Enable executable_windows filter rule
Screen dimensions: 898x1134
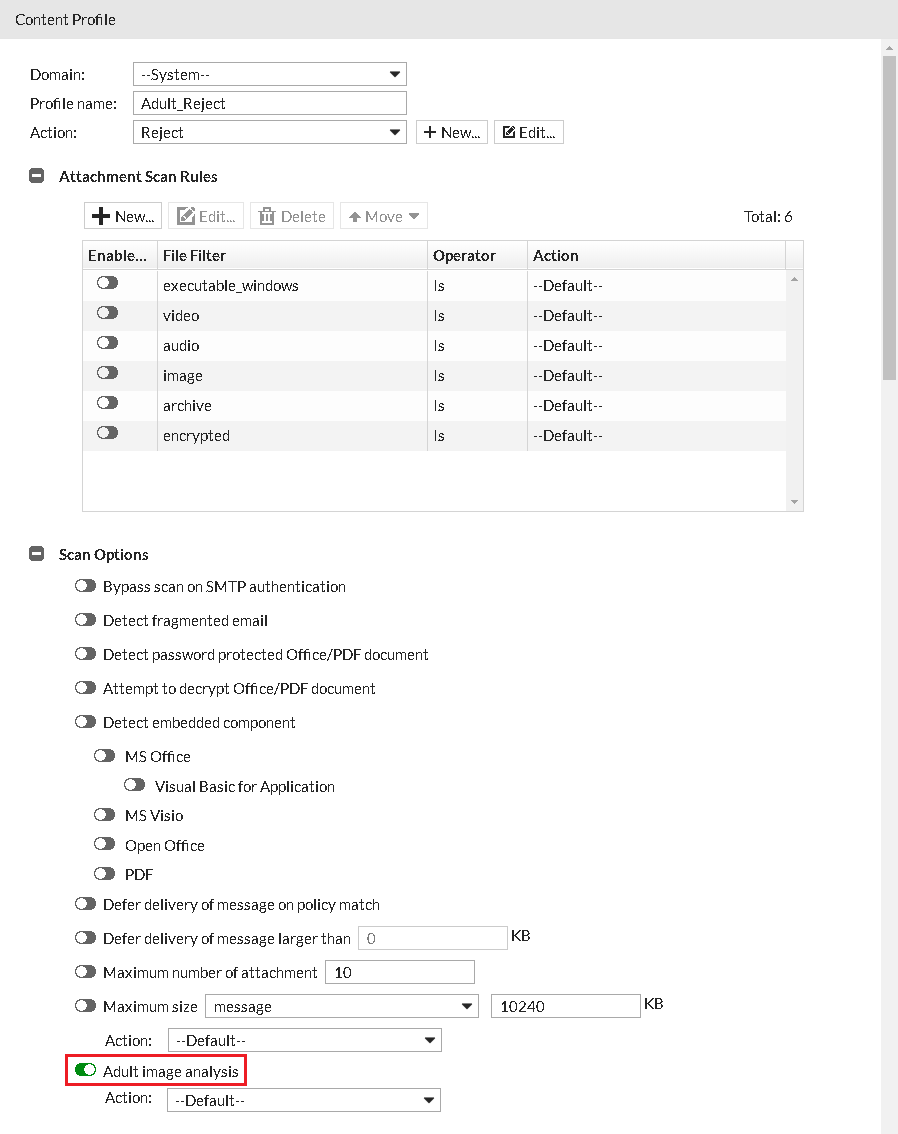(107, 284)
